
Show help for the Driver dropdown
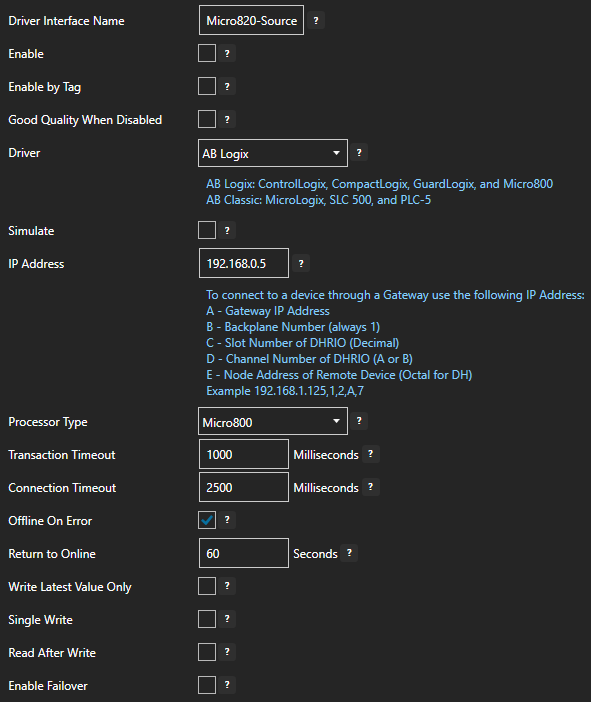359,153
